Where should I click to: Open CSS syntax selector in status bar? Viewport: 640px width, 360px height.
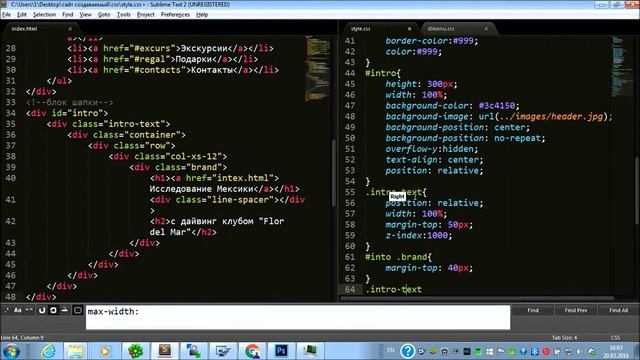pos(615,338)
